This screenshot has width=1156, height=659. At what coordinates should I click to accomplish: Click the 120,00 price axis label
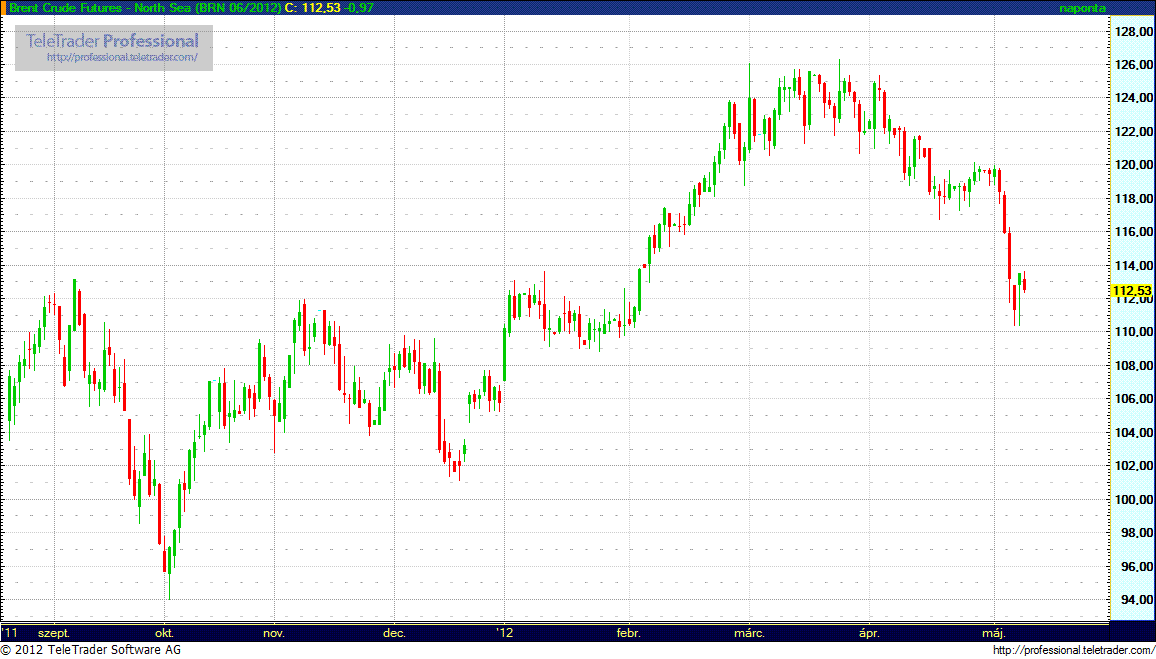(1134, 165)
